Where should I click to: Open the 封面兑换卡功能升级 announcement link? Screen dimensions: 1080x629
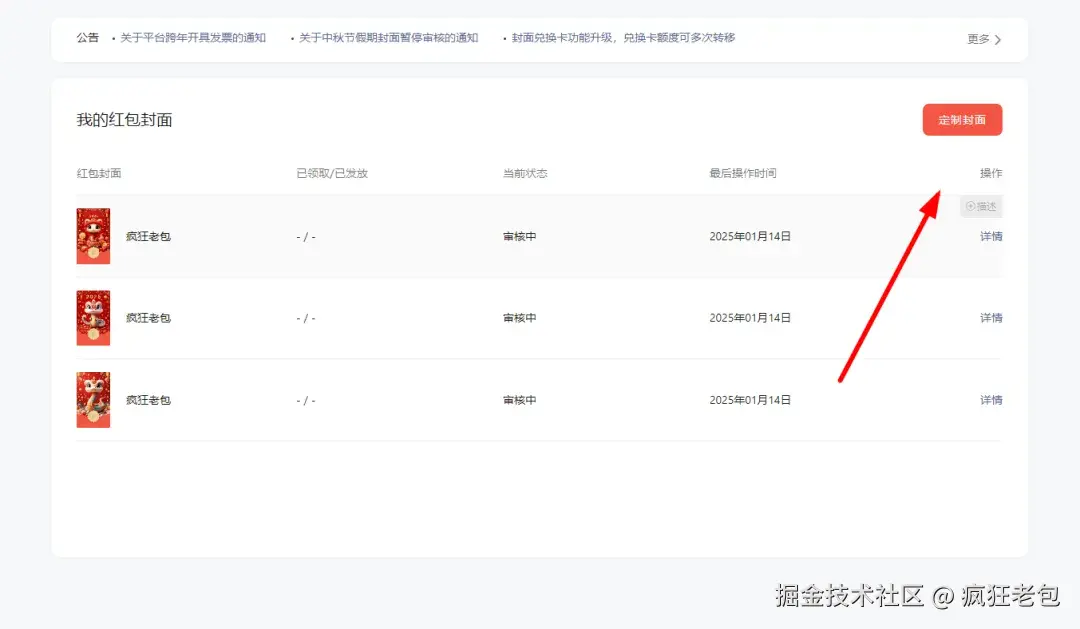[x=622, y=38]
